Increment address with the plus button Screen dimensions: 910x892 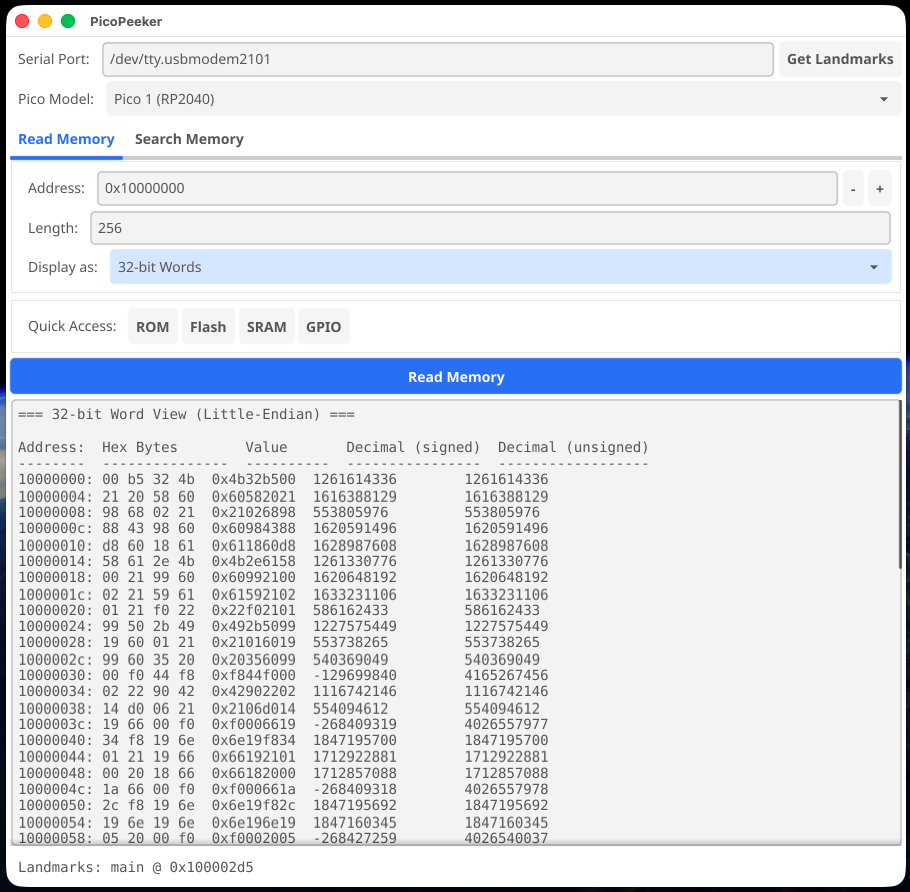click(x=880, y=189)
